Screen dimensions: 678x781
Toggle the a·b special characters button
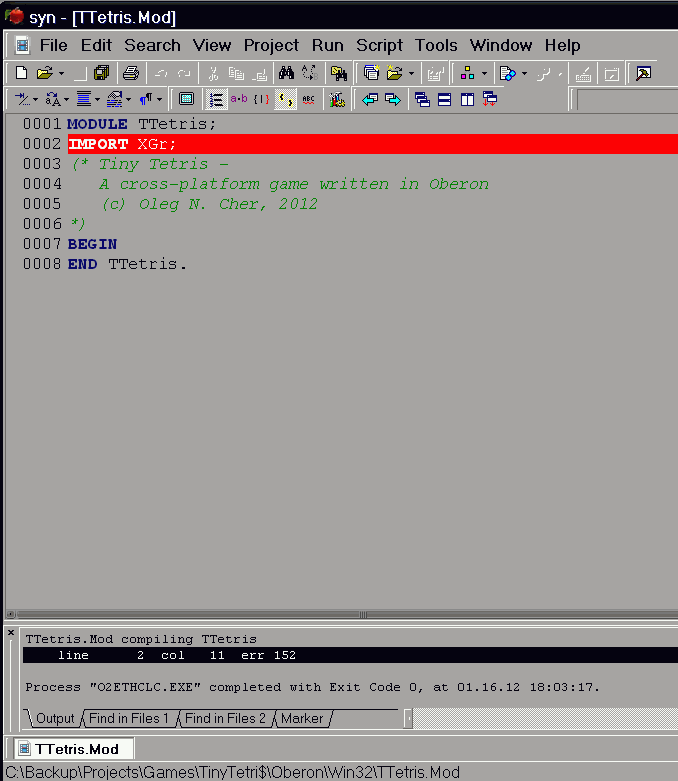(x=239, y=99)
